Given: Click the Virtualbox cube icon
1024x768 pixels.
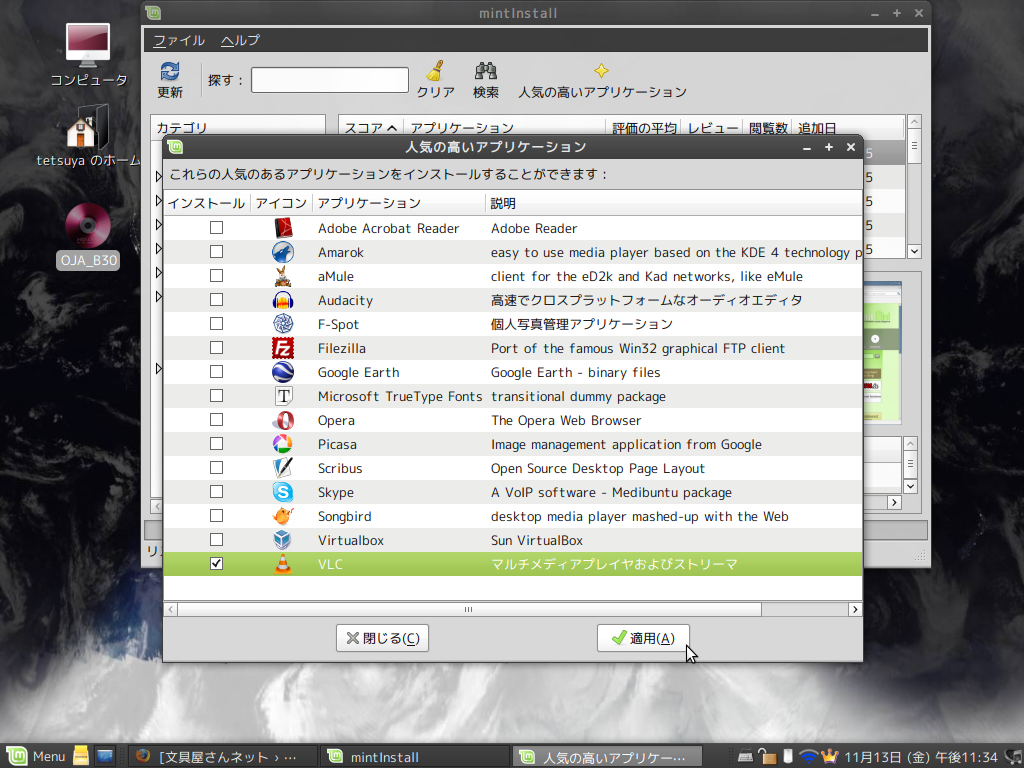Looking at the screenshot, I should (x=283, y=540).
